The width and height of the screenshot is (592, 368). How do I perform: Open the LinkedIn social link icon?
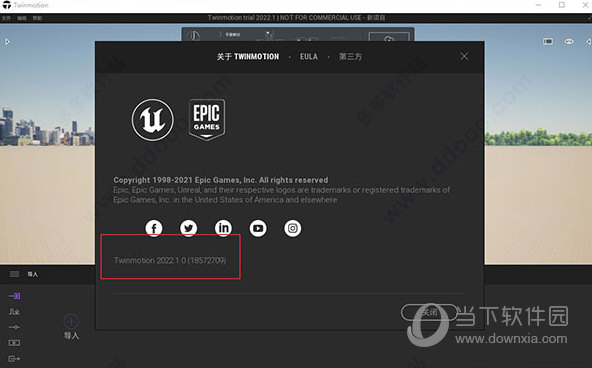point(223,228)
